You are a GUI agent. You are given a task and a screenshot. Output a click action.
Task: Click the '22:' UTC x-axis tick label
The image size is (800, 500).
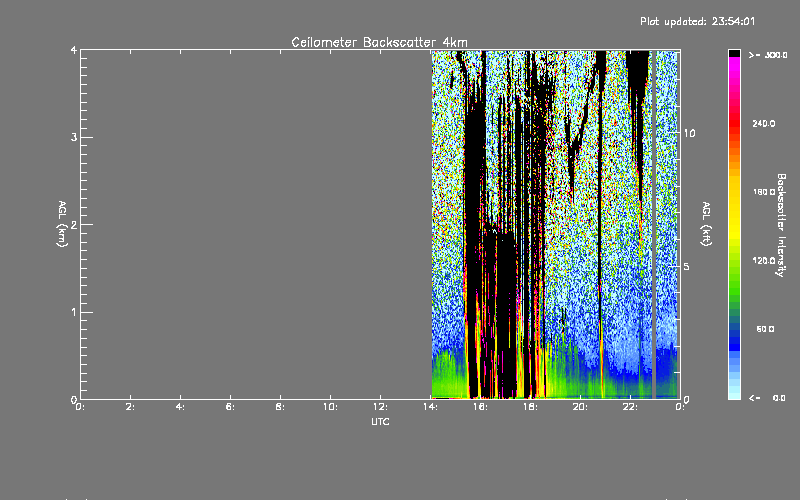[630, 407]
